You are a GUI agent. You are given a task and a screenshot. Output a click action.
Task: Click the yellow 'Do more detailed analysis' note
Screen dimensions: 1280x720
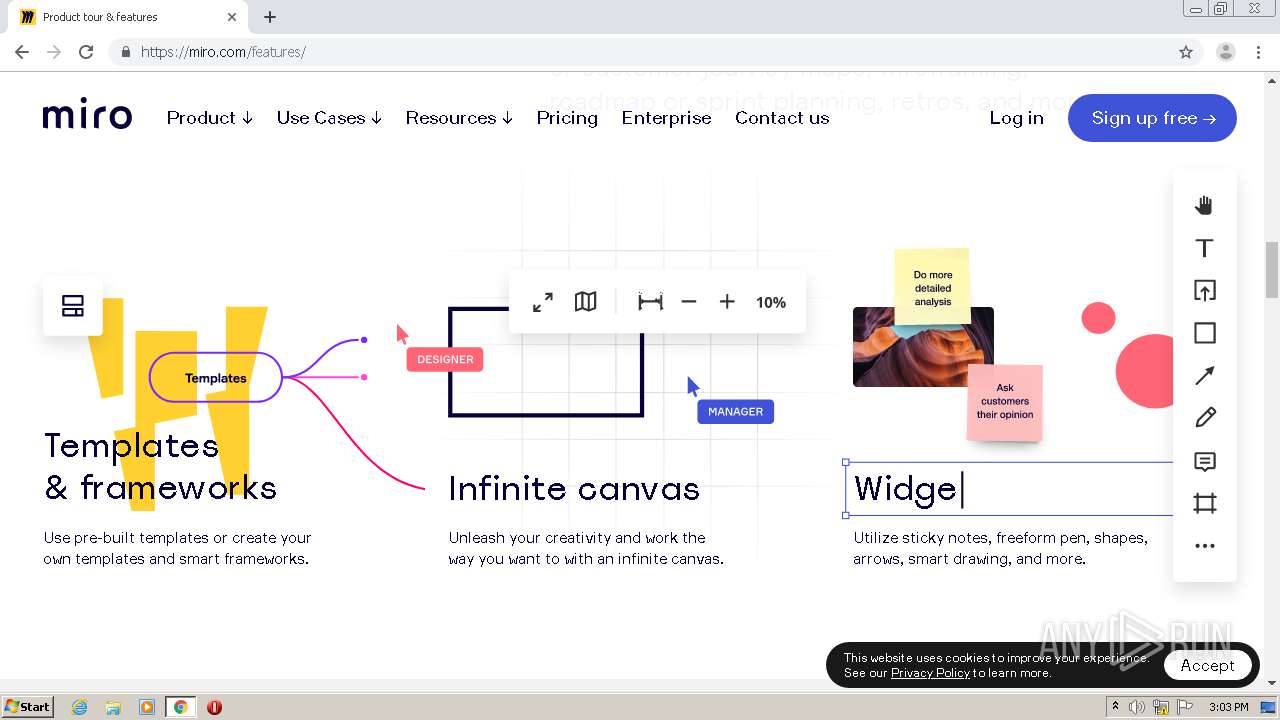[932, 287]
